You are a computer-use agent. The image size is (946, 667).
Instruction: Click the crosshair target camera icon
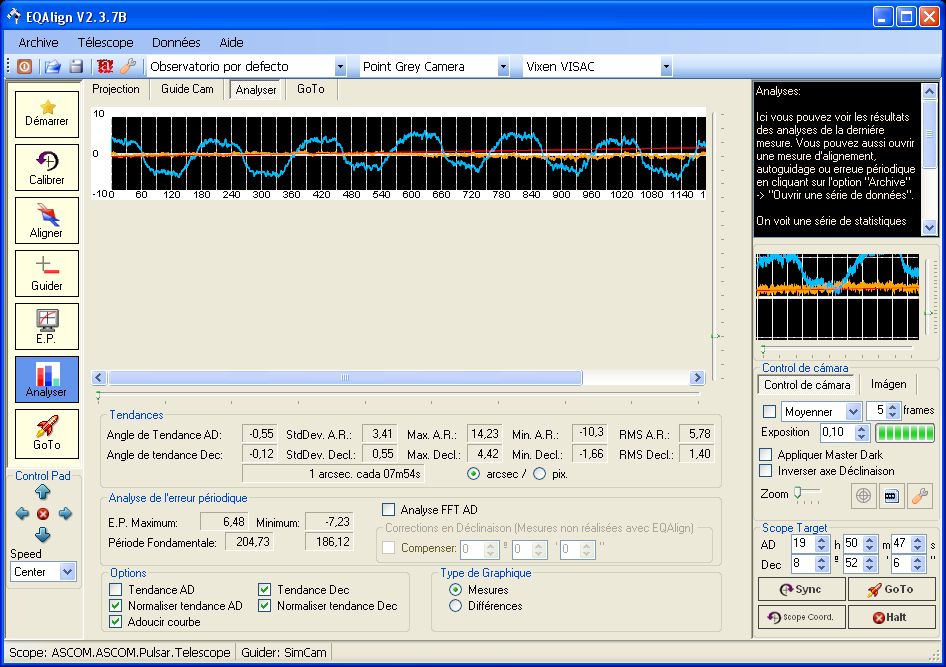point(863,496)
